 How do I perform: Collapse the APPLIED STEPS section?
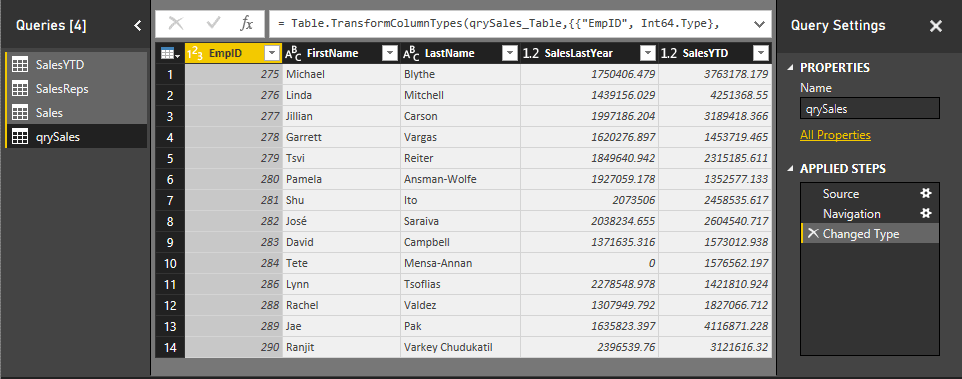pos(790,169)
